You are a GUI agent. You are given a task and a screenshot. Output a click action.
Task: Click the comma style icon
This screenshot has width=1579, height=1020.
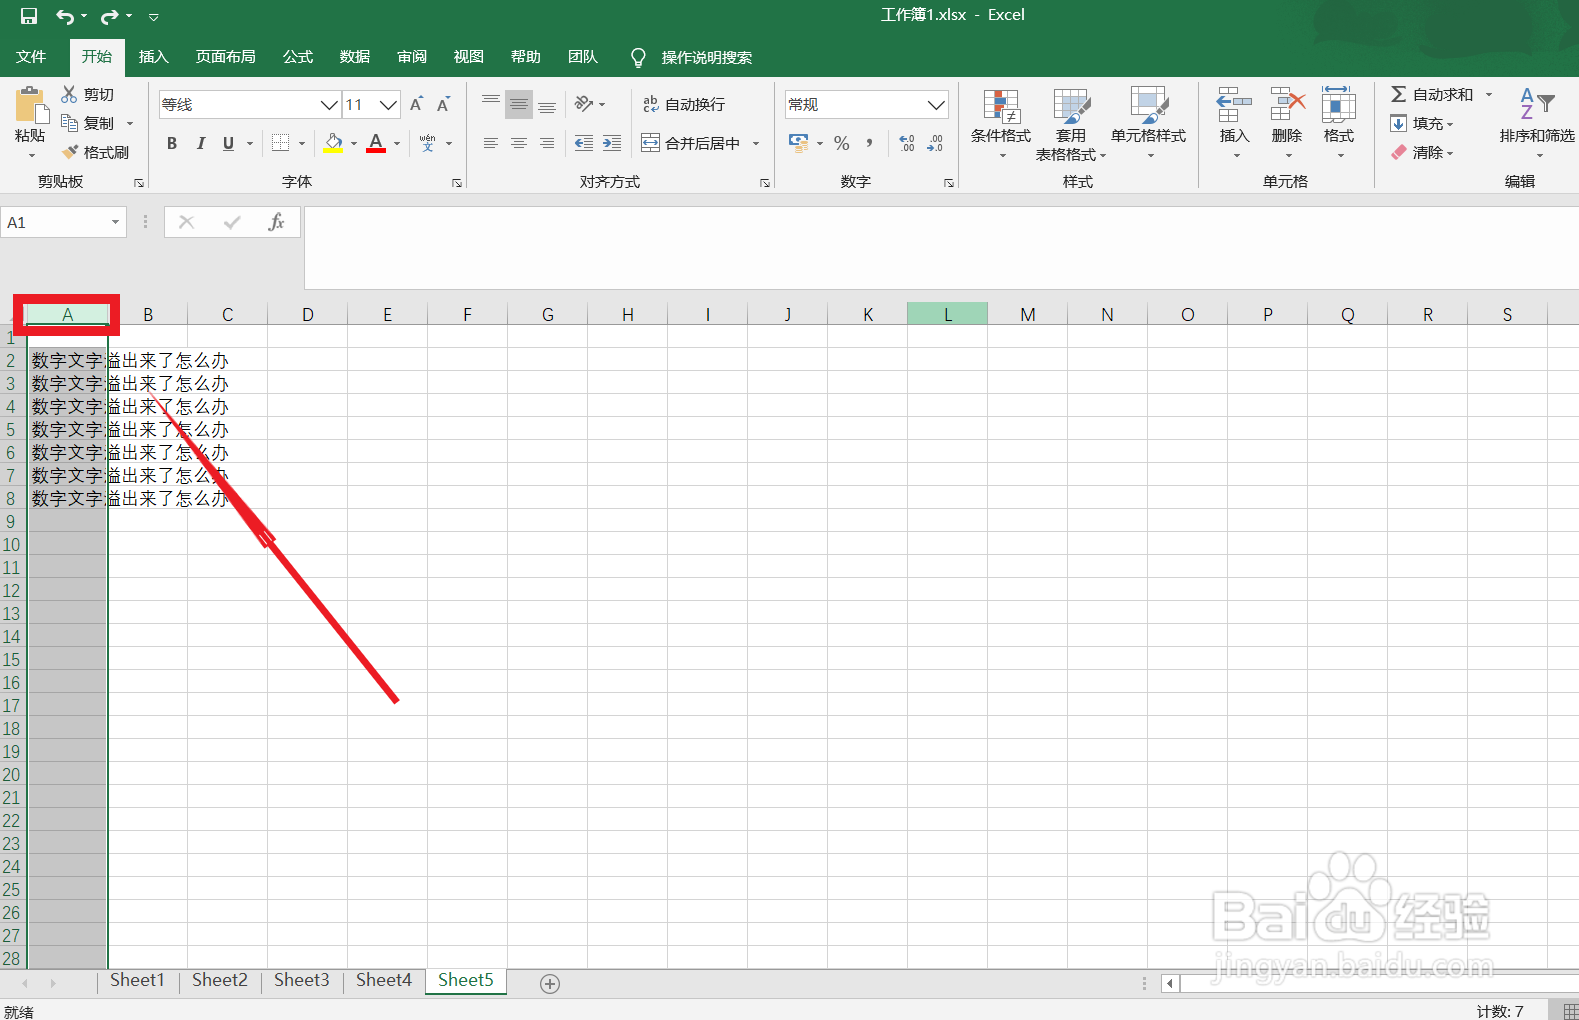pyautogui.click(x=870, y=143)
